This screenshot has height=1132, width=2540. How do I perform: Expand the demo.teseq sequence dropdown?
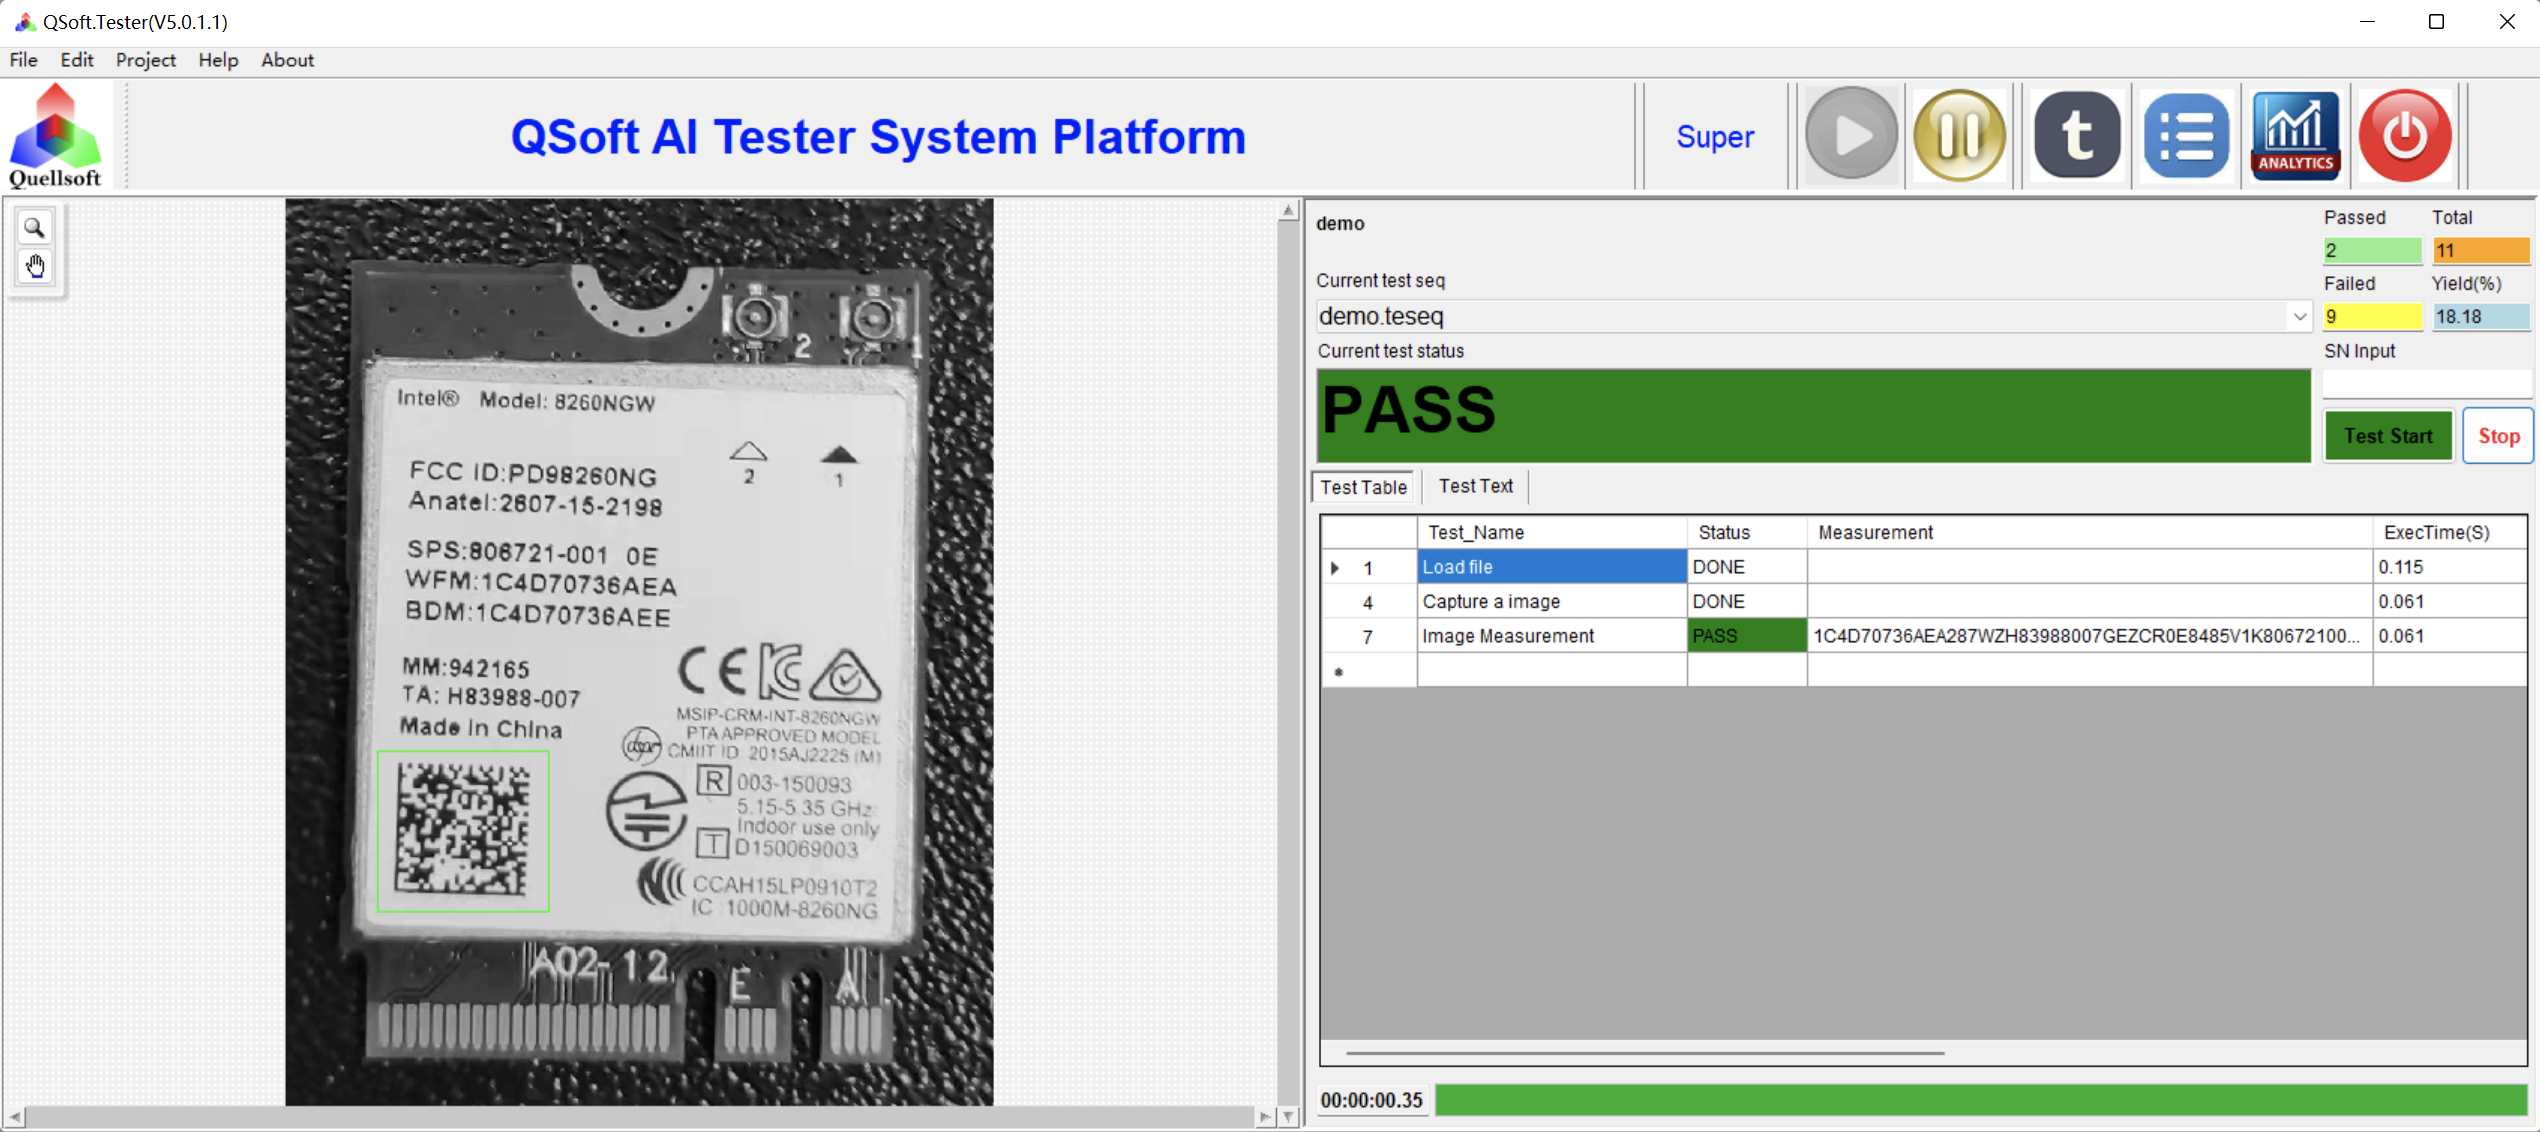pos(2299,316)
